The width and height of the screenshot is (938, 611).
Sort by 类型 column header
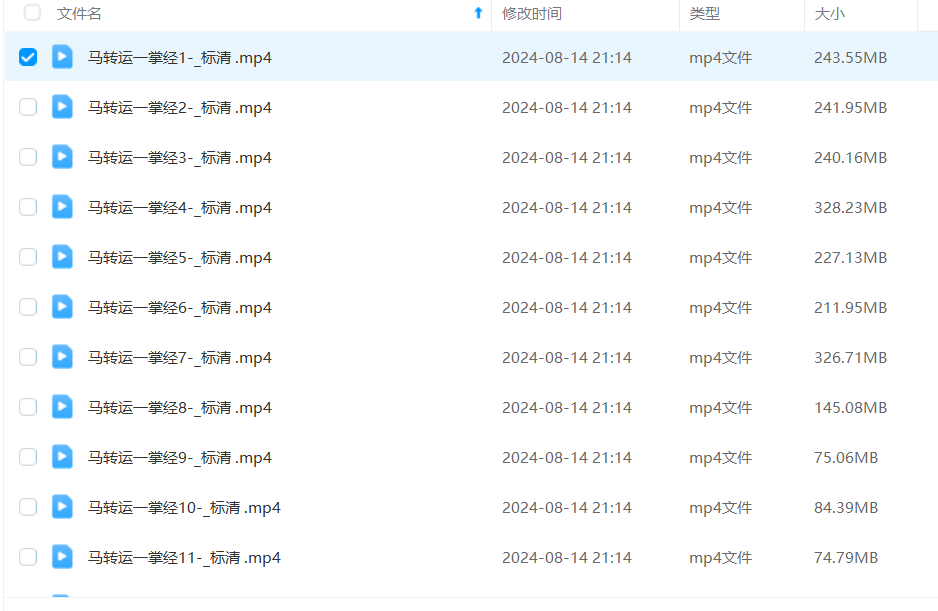pyautogui.click(x=704, y=13)
